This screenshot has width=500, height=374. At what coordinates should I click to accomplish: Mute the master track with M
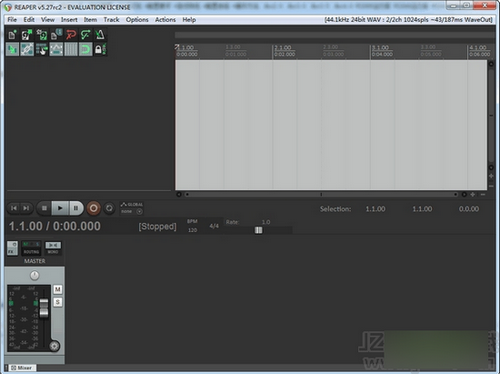click(x=58, y=289)
